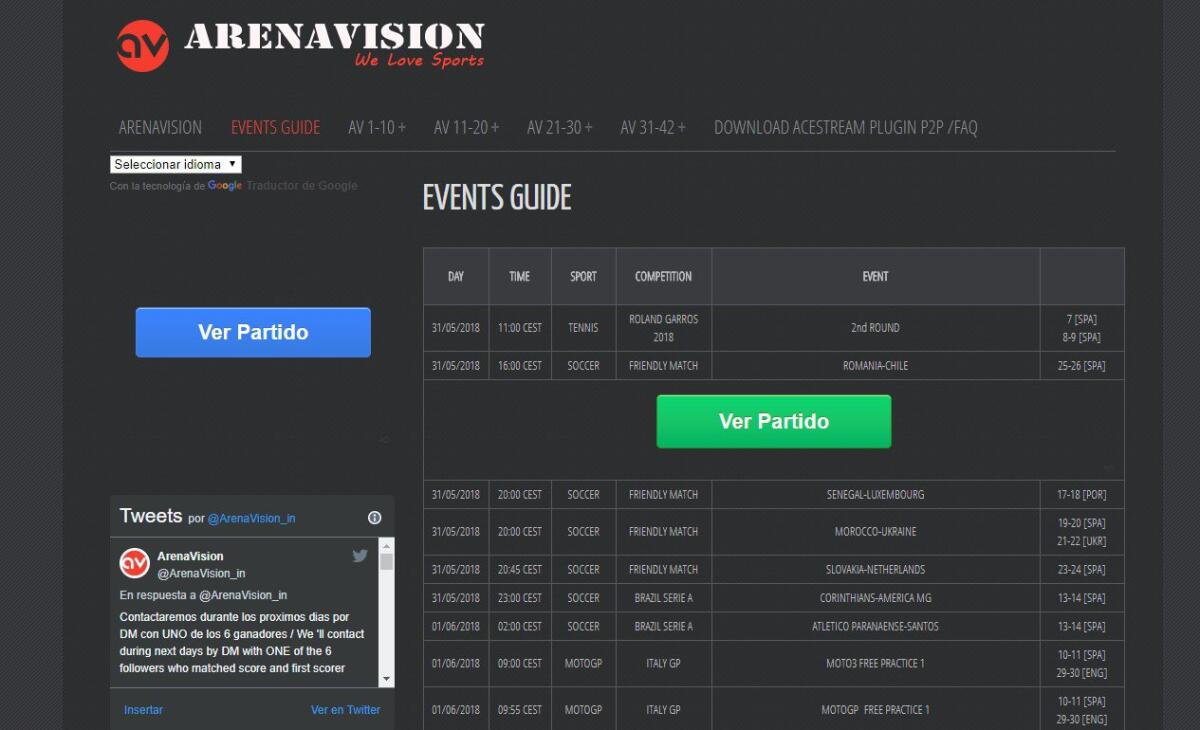Open the info icon on the Tweets widget

(374, 517)
